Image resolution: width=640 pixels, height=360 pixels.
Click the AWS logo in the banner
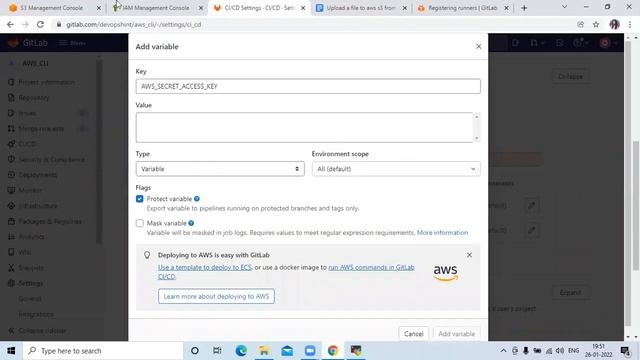[x=446, y=273]
